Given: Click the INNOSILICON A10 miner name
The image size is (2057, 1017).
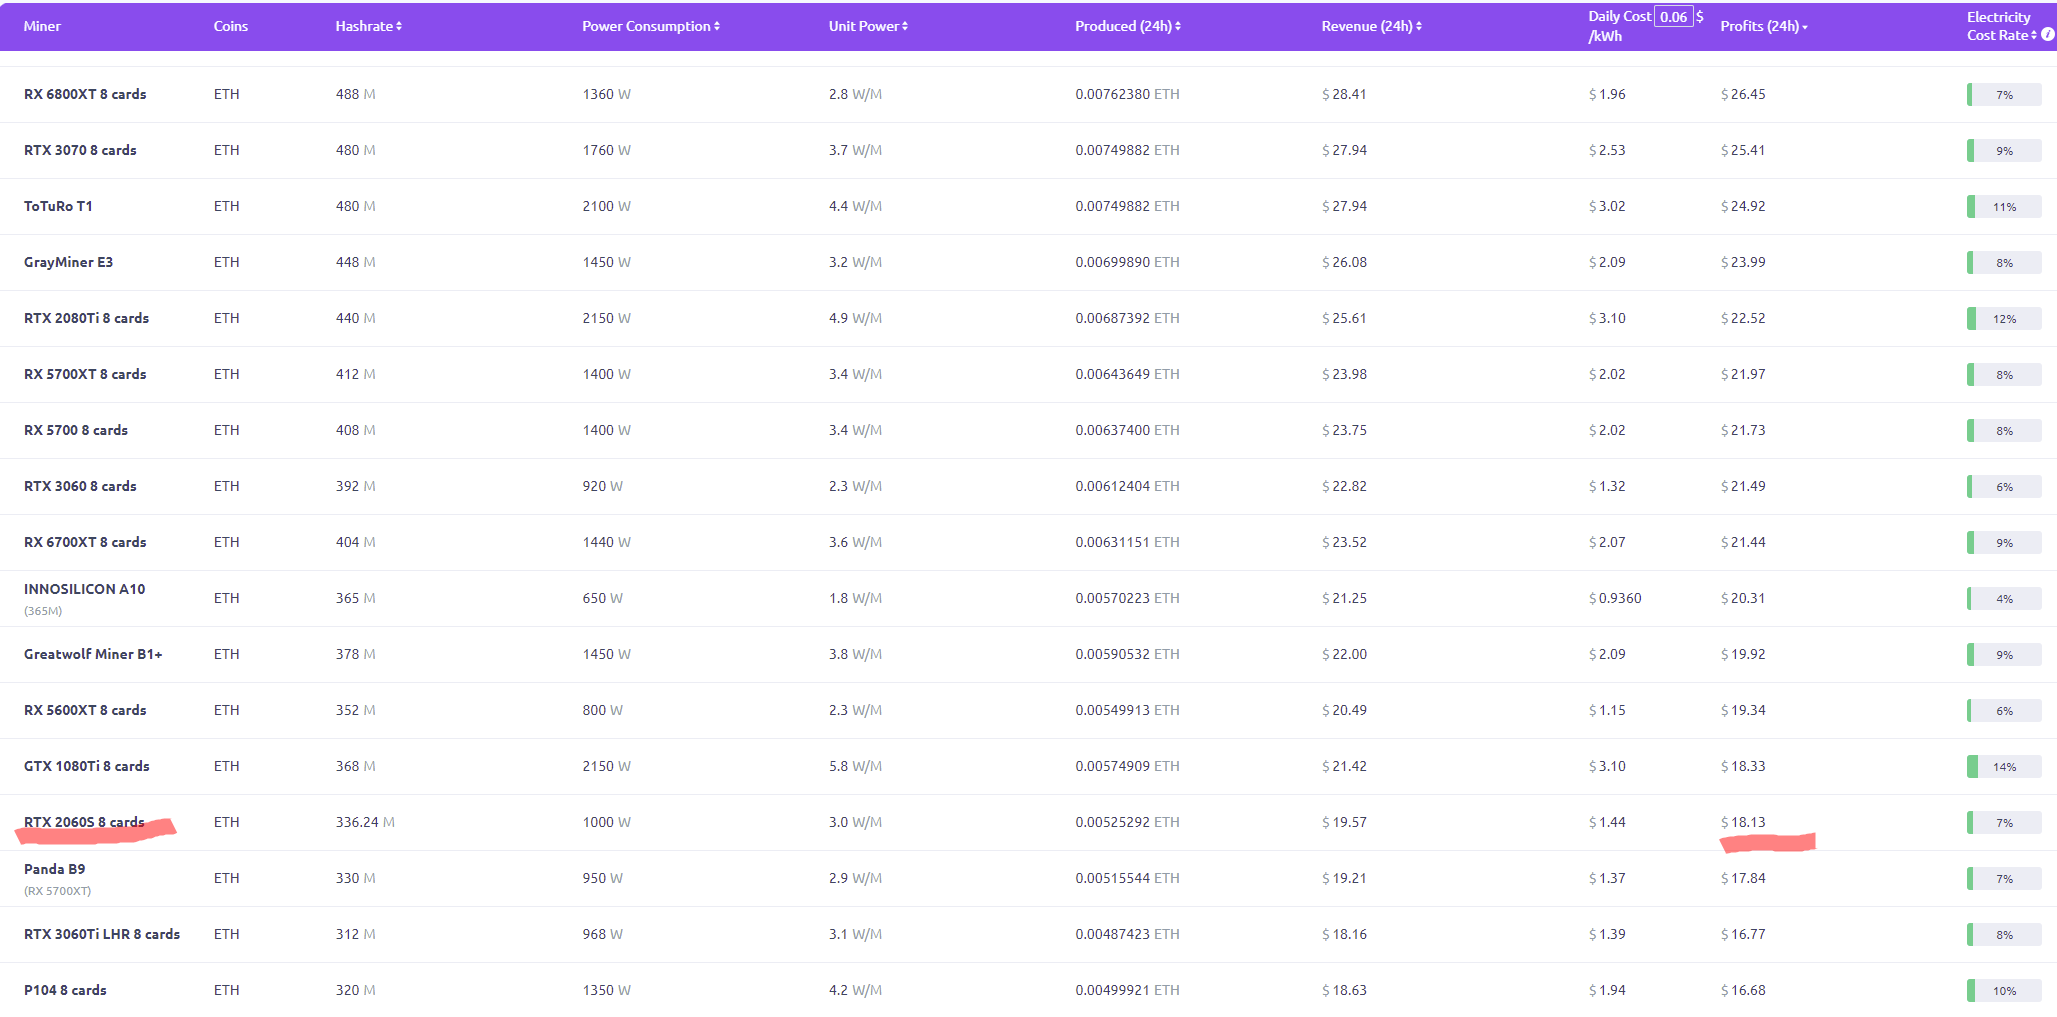Looking at the screenshot, I should pos(84,589).
